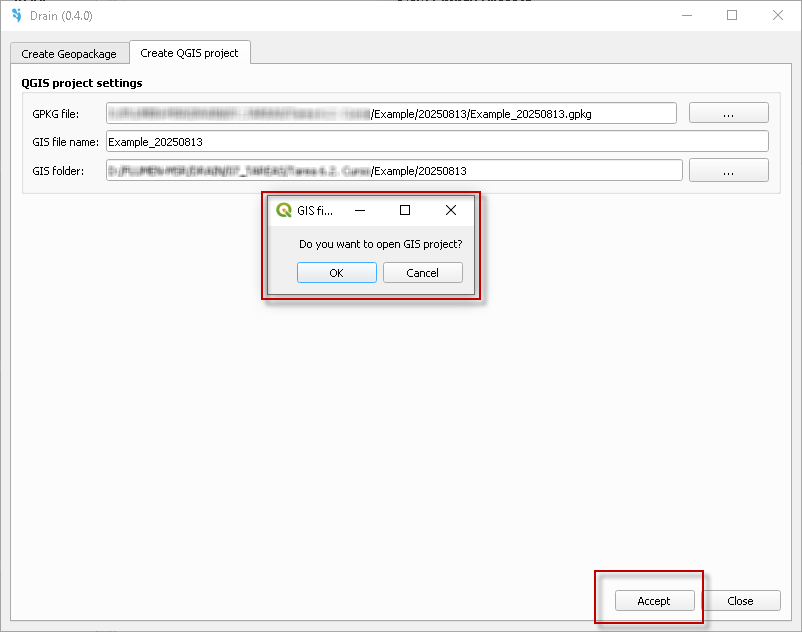This screenshot has width=802, height=632.
Task: Cancel the open GIS project prompt
Action: 422,273
